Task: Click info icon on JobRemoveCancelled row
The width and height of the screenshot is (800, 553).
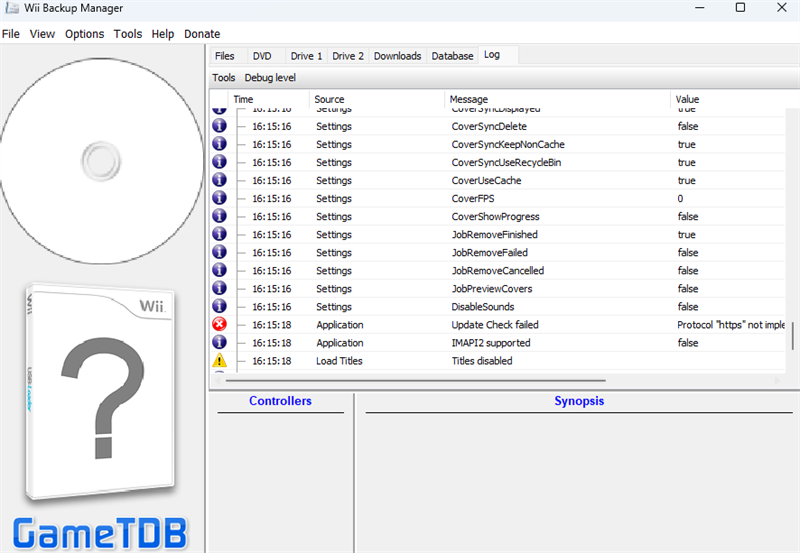Action: point(219,270)
